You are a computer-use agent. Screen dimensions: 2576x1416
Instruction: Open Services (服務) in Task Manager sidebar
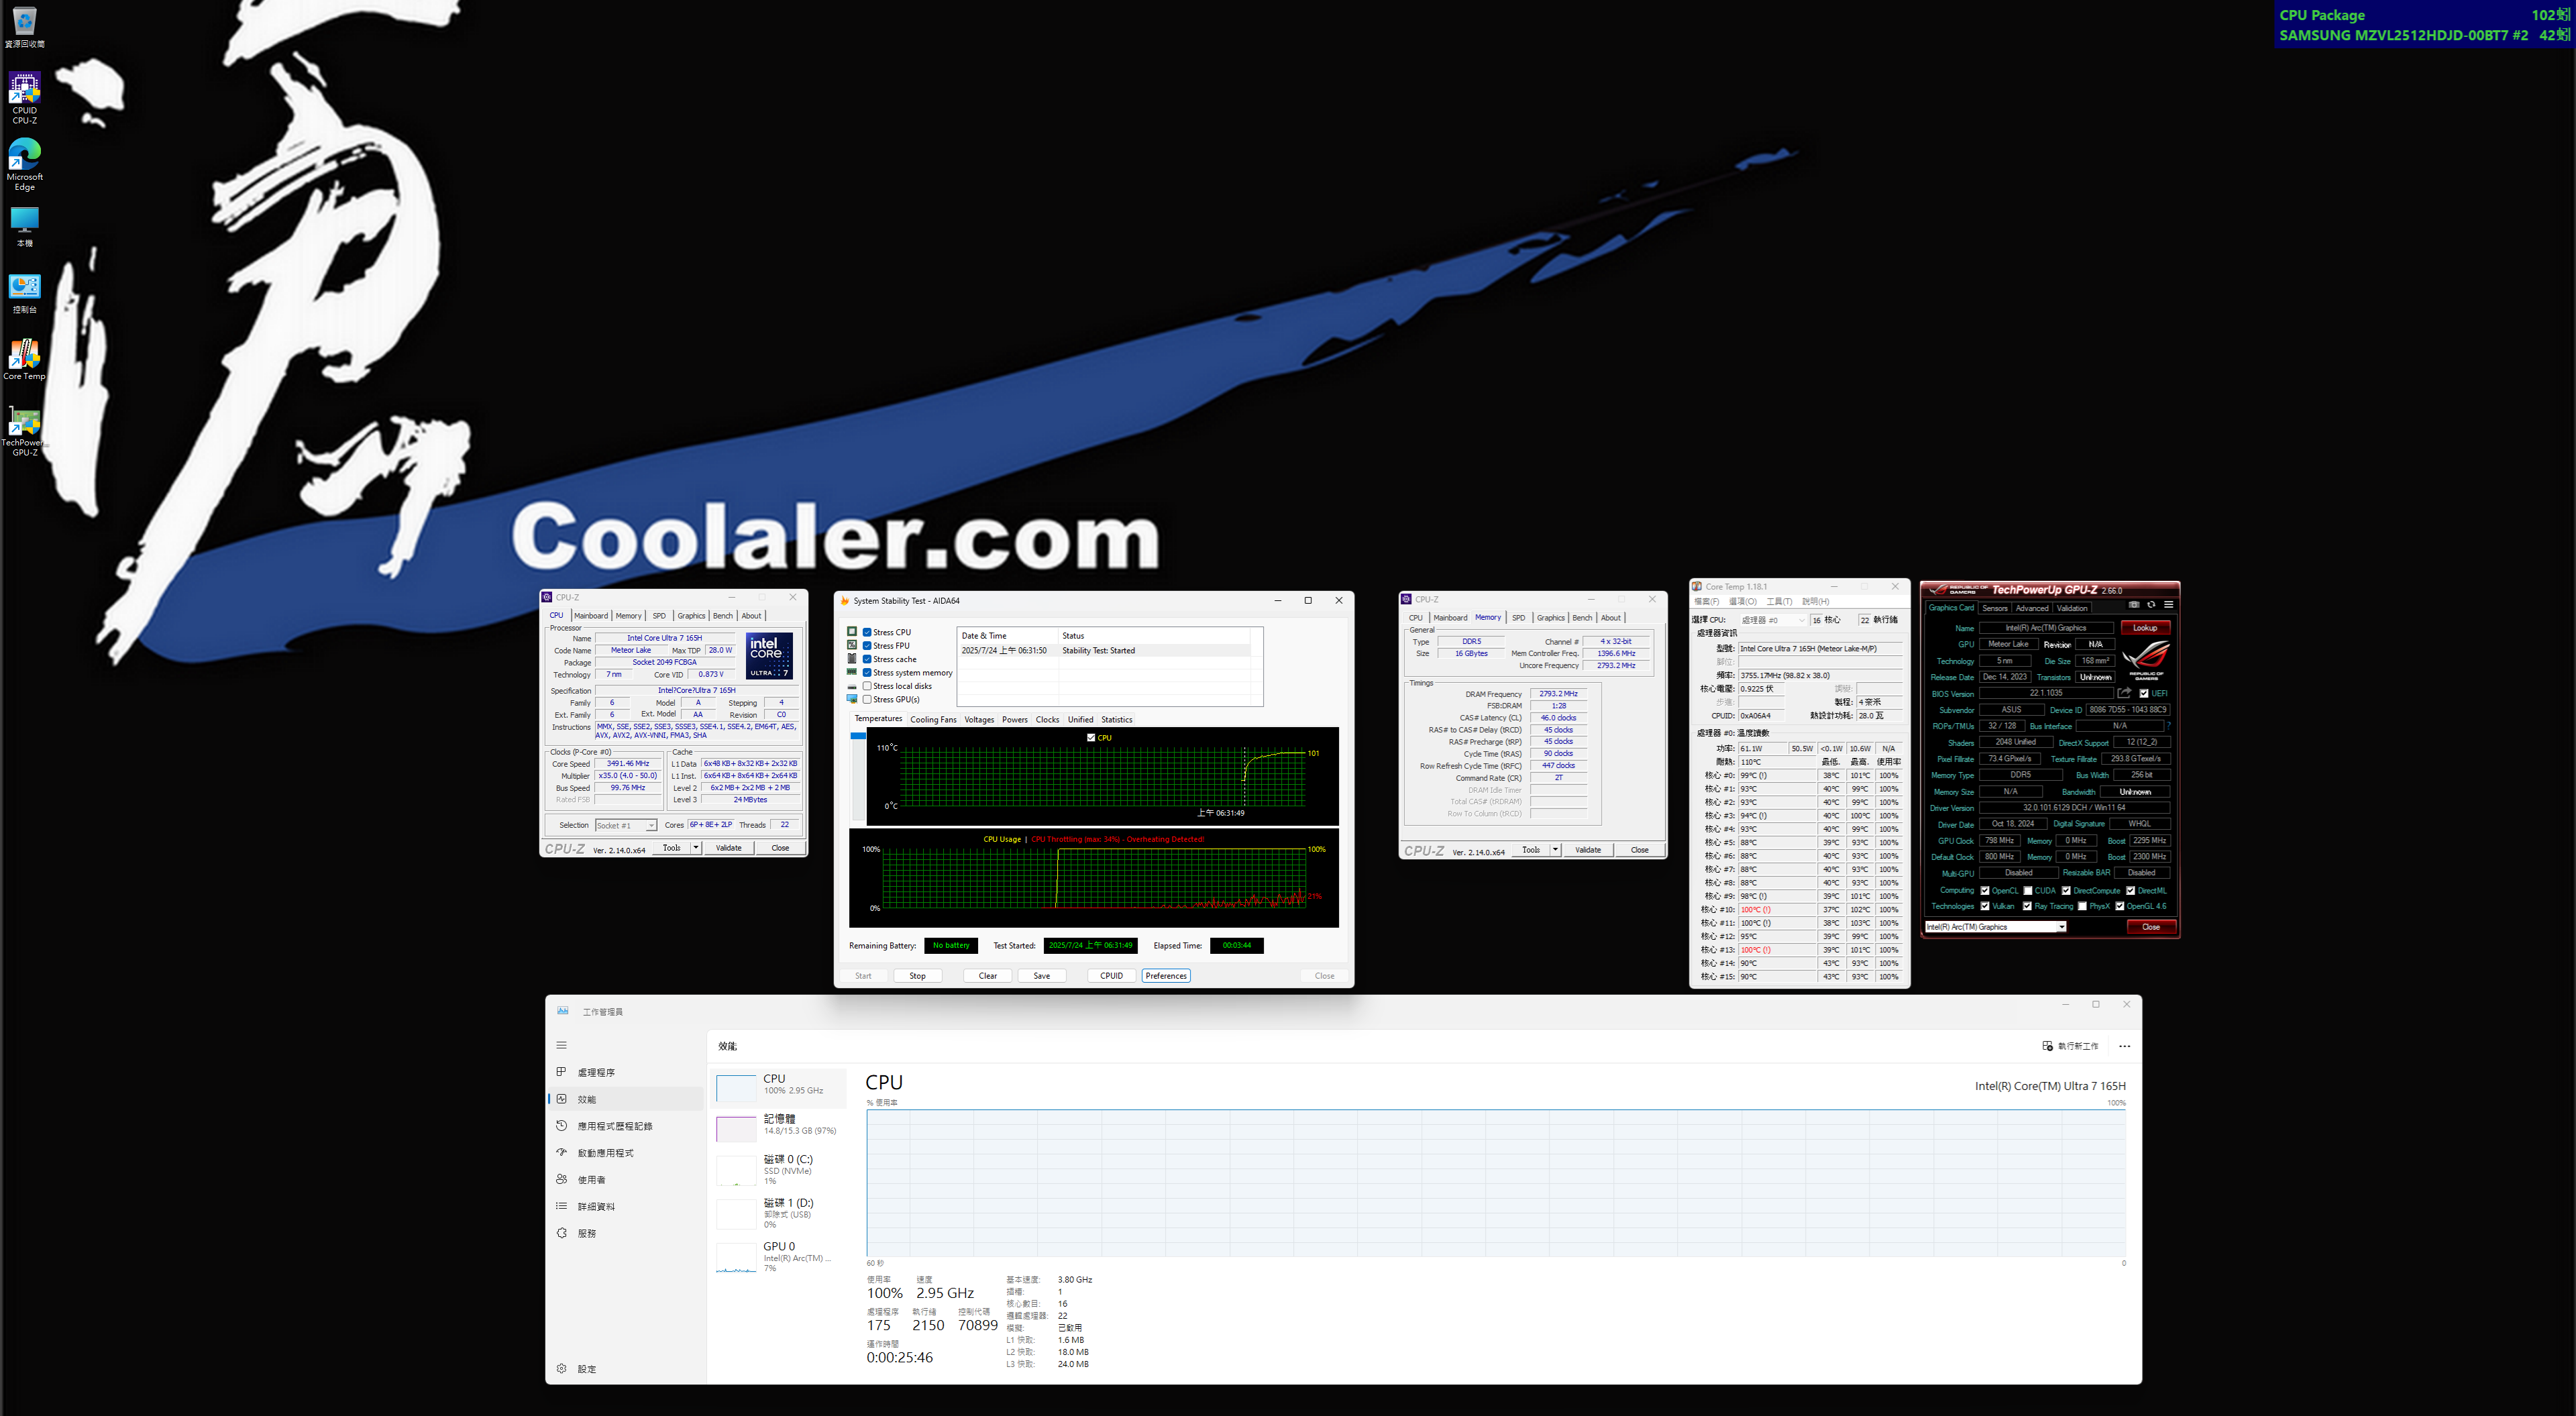(x=625, y=1233)
